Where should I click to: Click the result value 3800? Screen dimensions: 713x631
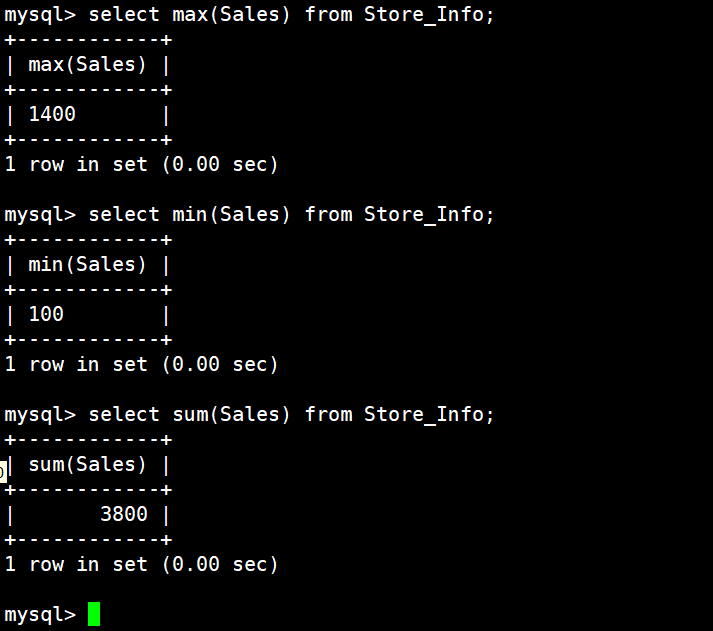pyautogui.click(x=124, y=514)
